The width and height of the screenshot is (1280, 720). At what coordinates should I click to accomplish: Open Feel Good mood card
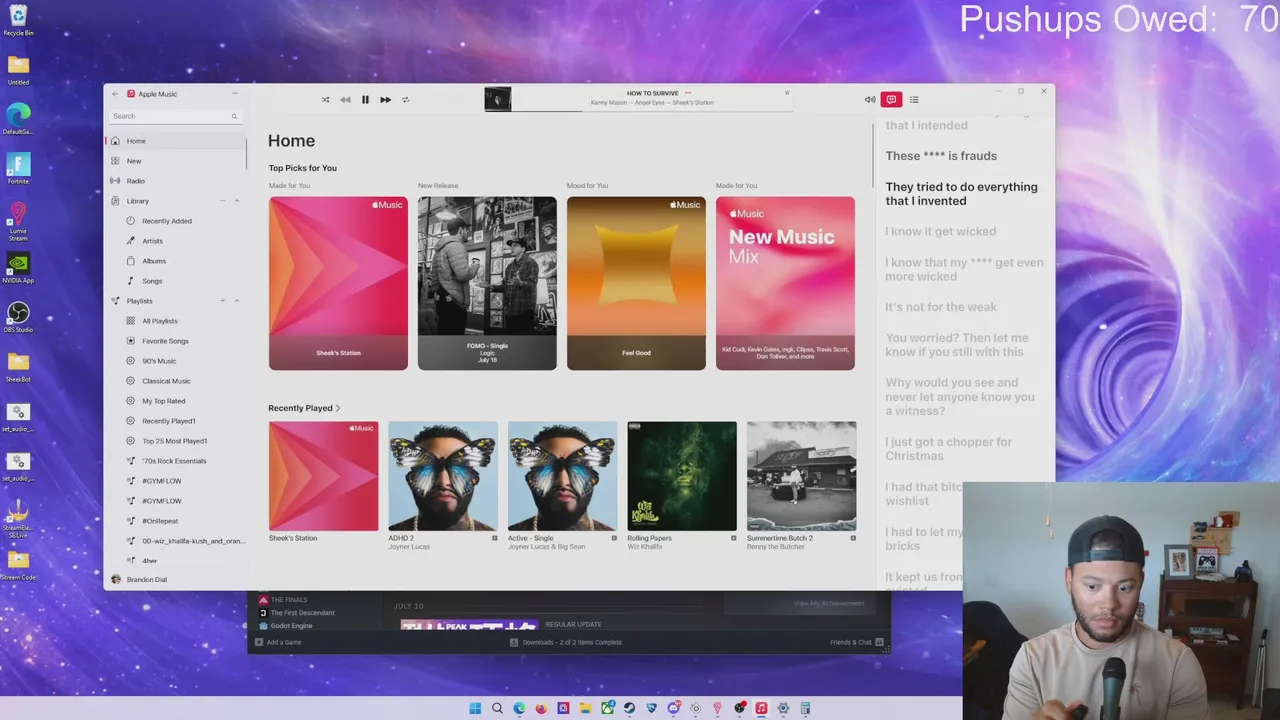[636, 283]
